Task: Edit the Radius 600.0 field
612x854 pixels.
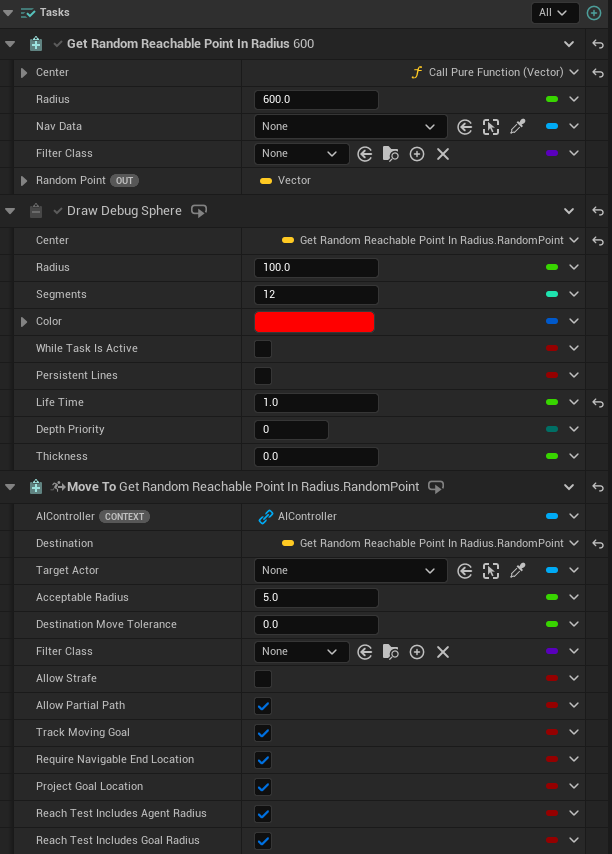Action: pyautogui.click(x=316, y=100)
